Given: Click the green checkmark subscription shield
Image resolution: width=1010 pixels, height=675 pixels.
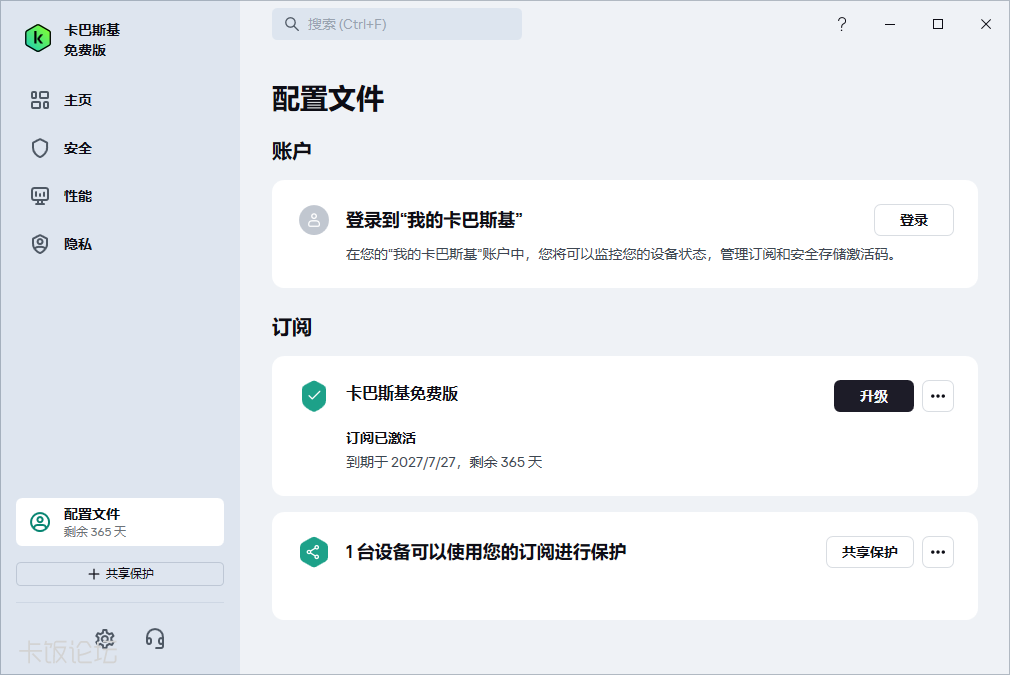Looking at the screenshot, I should click(314, 396).
